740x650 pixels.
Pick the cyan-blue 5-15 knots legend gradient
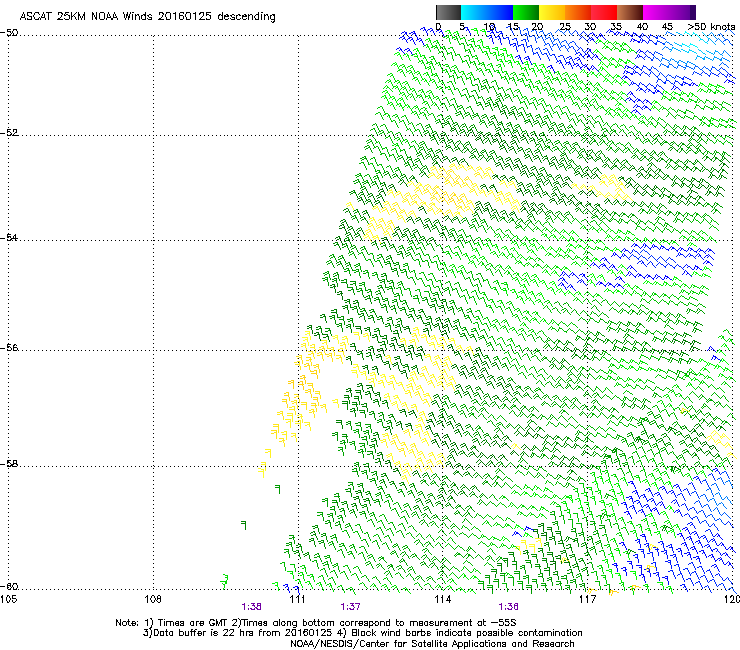click(487, 12)
